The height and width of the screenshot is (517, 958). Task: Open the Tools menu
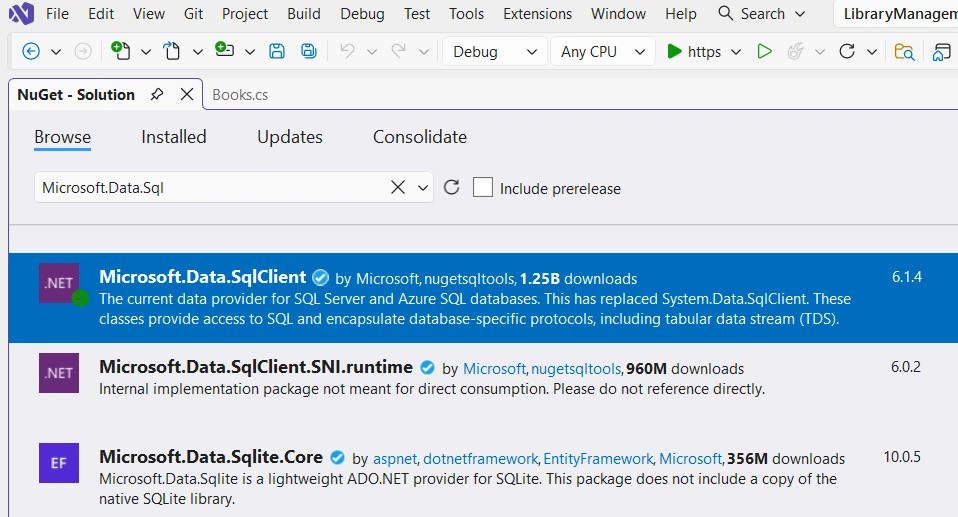(x=466, y=13)
